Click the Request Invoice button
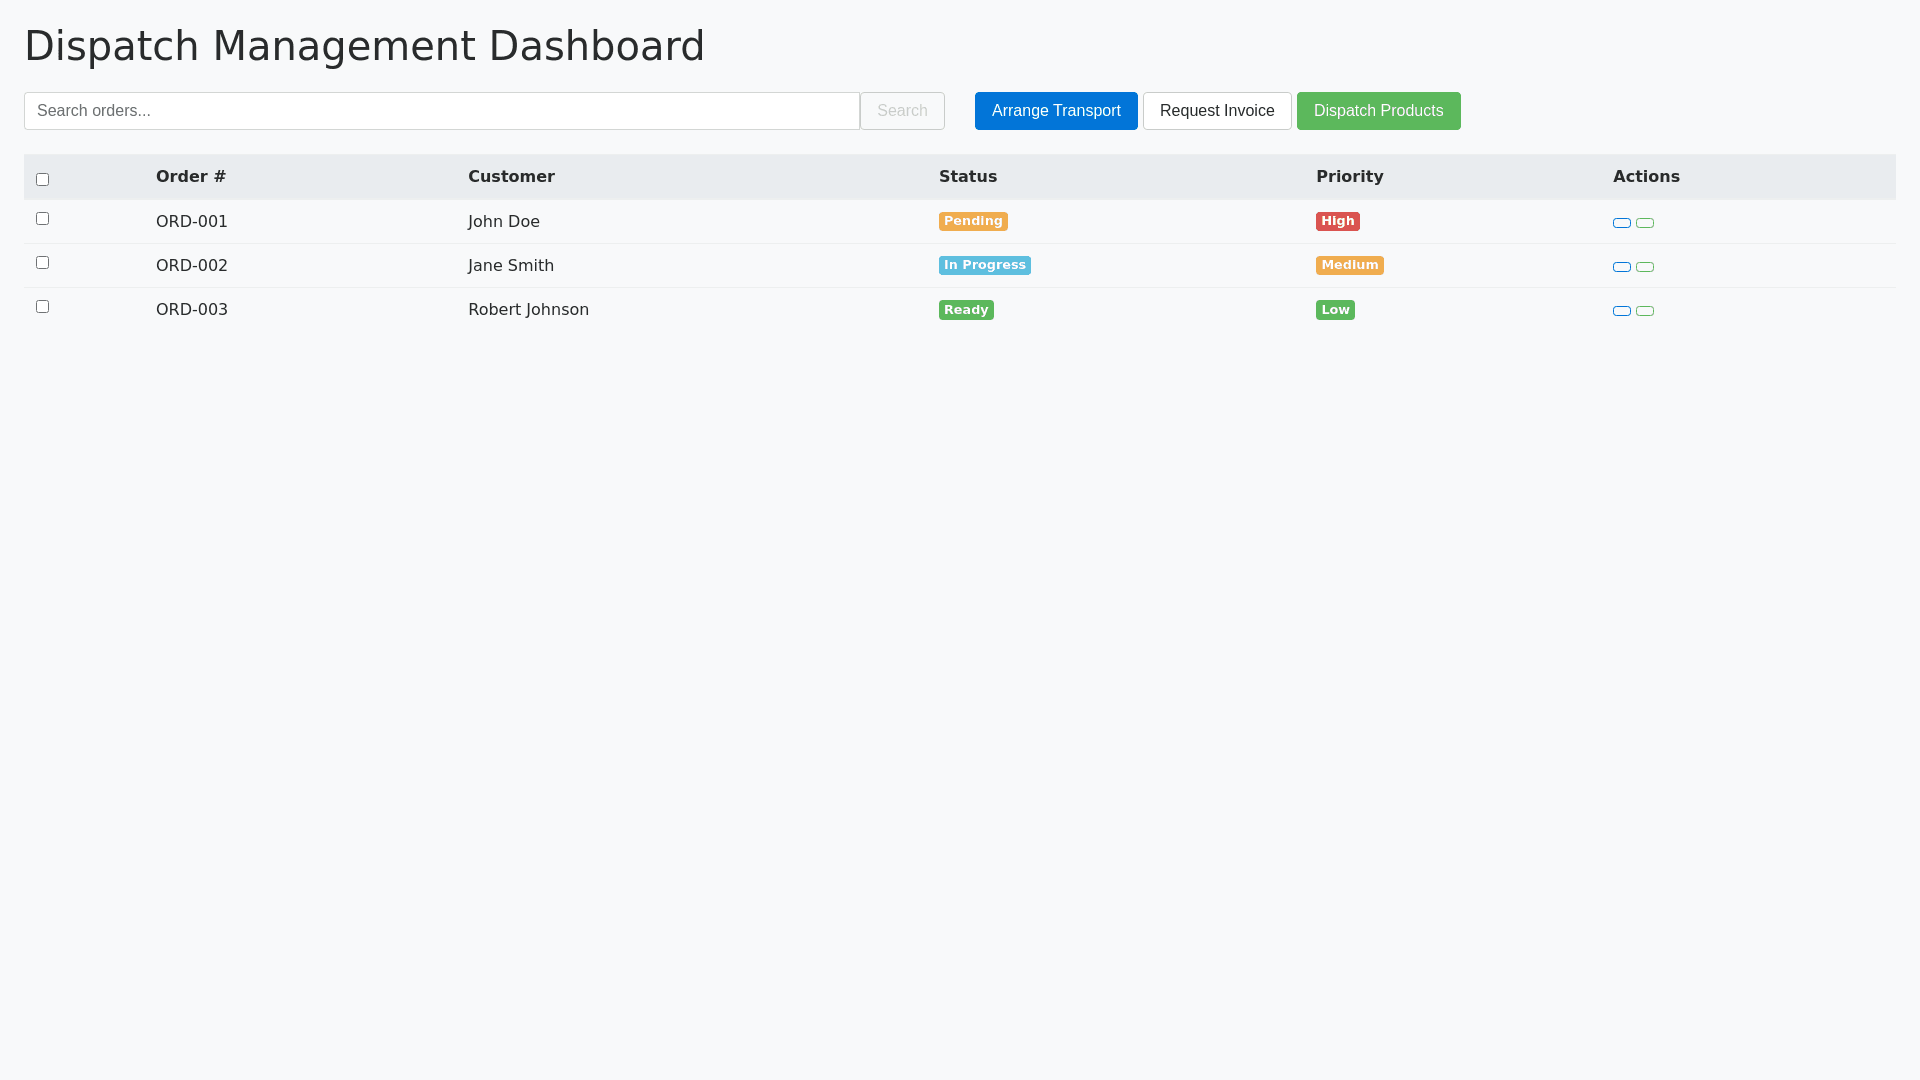The width and height of the screenshot is (1920, 1080). [1217, 111]
